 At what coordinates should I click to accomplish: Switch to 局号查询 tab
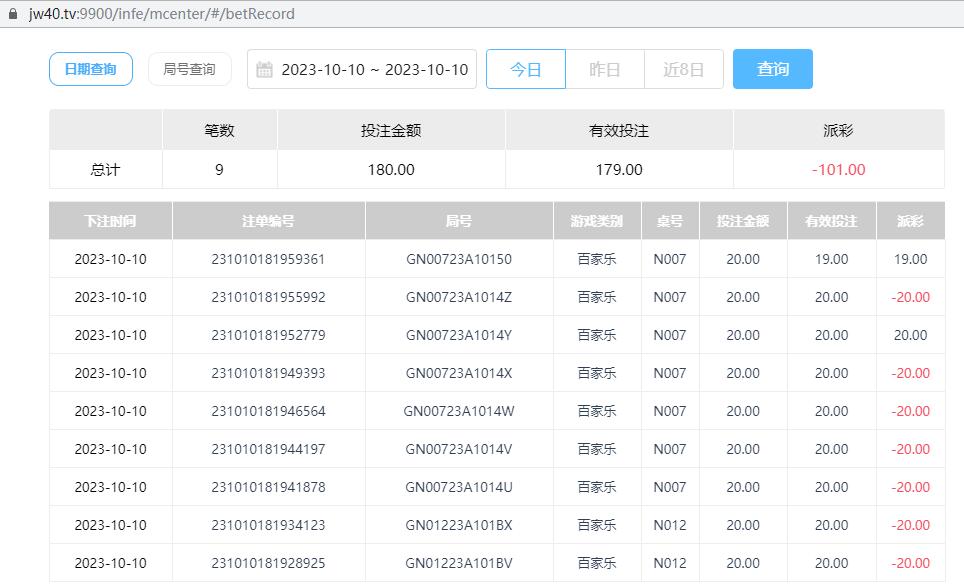pos(189,69)
